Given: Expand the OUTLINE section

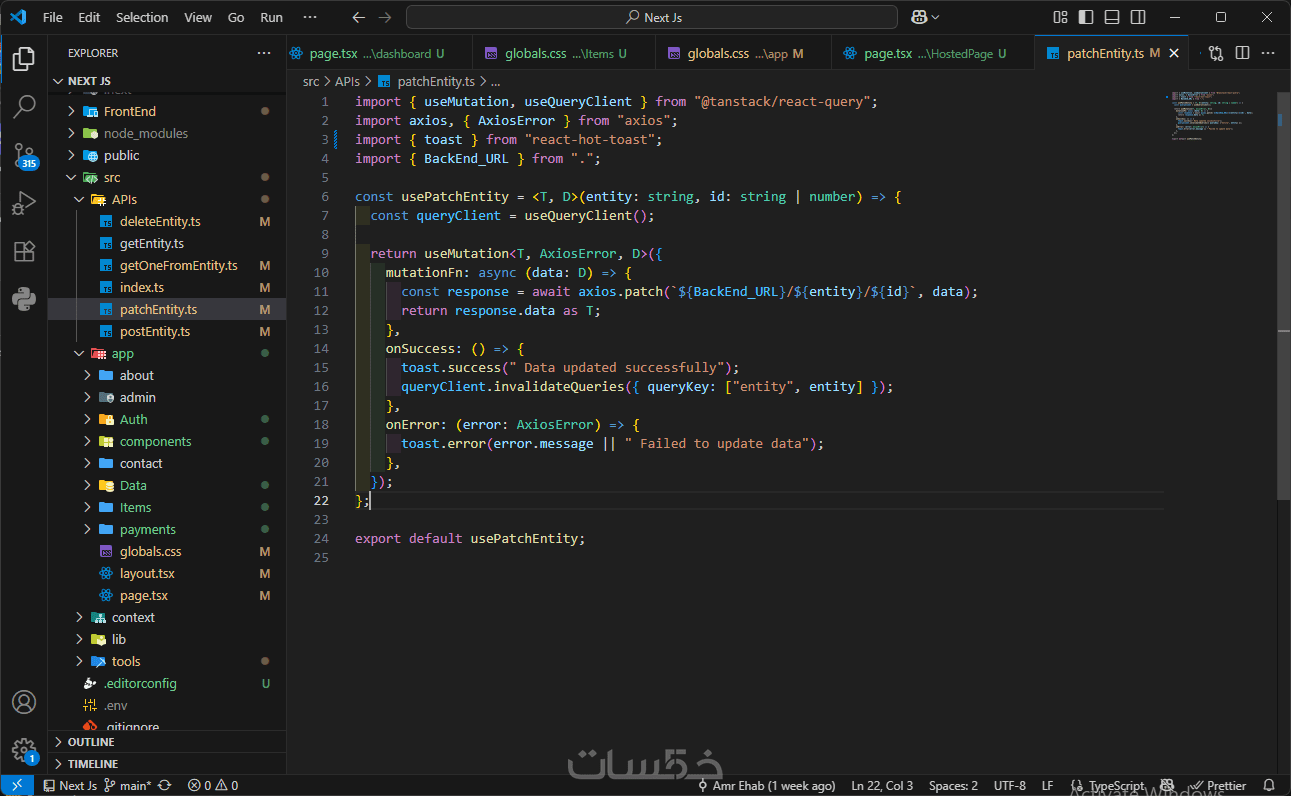Looking at the screenshot, I should [x=167, y=742].
